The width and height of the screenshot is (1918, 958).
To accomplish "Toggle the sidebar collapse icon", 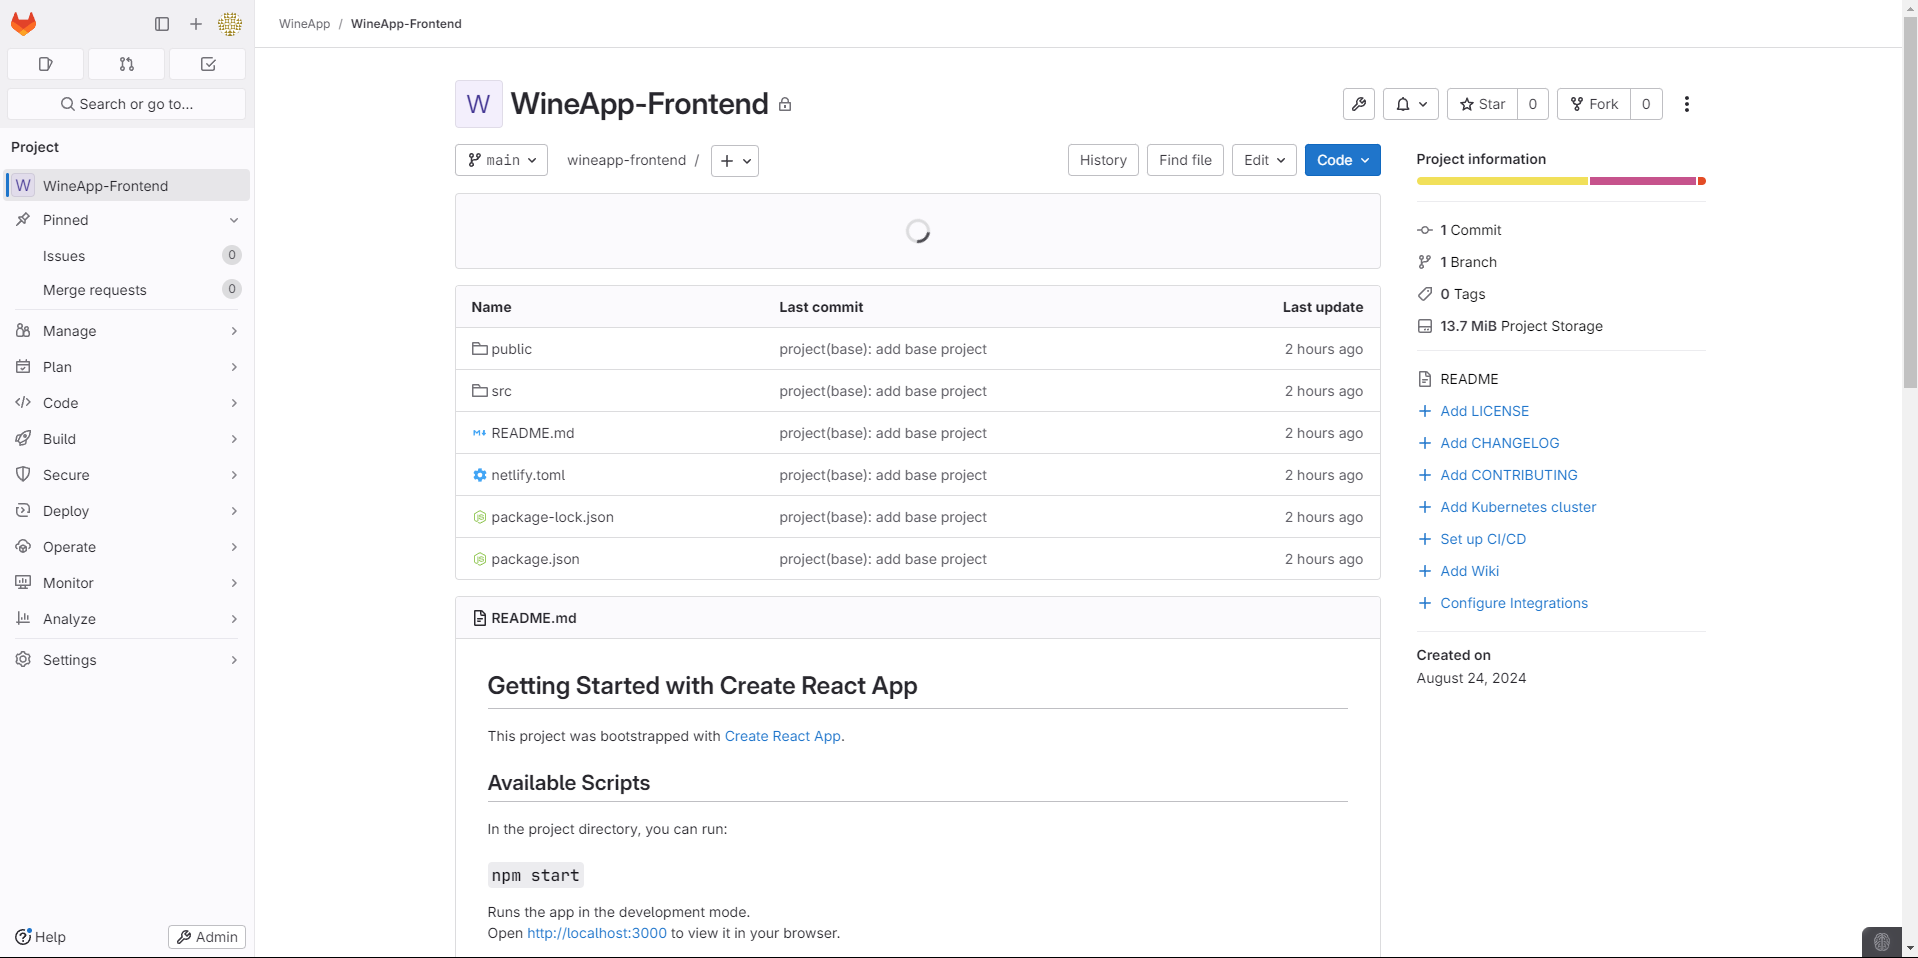I will click(x=162, y=24).
